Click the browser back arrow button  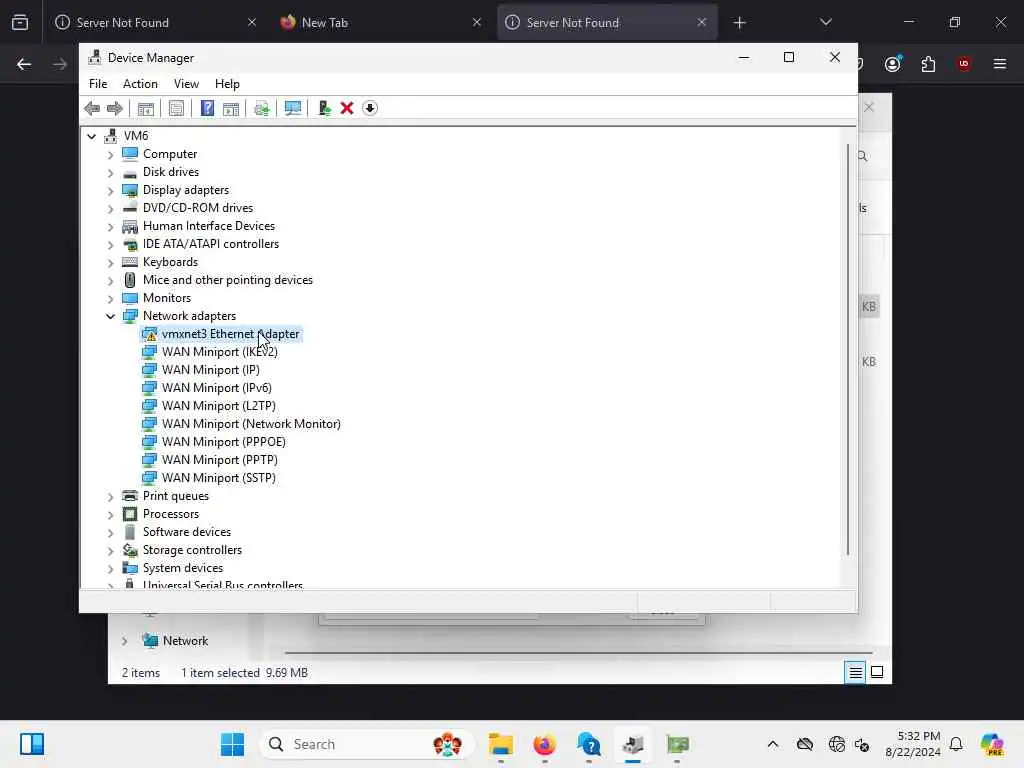point(24,64)
